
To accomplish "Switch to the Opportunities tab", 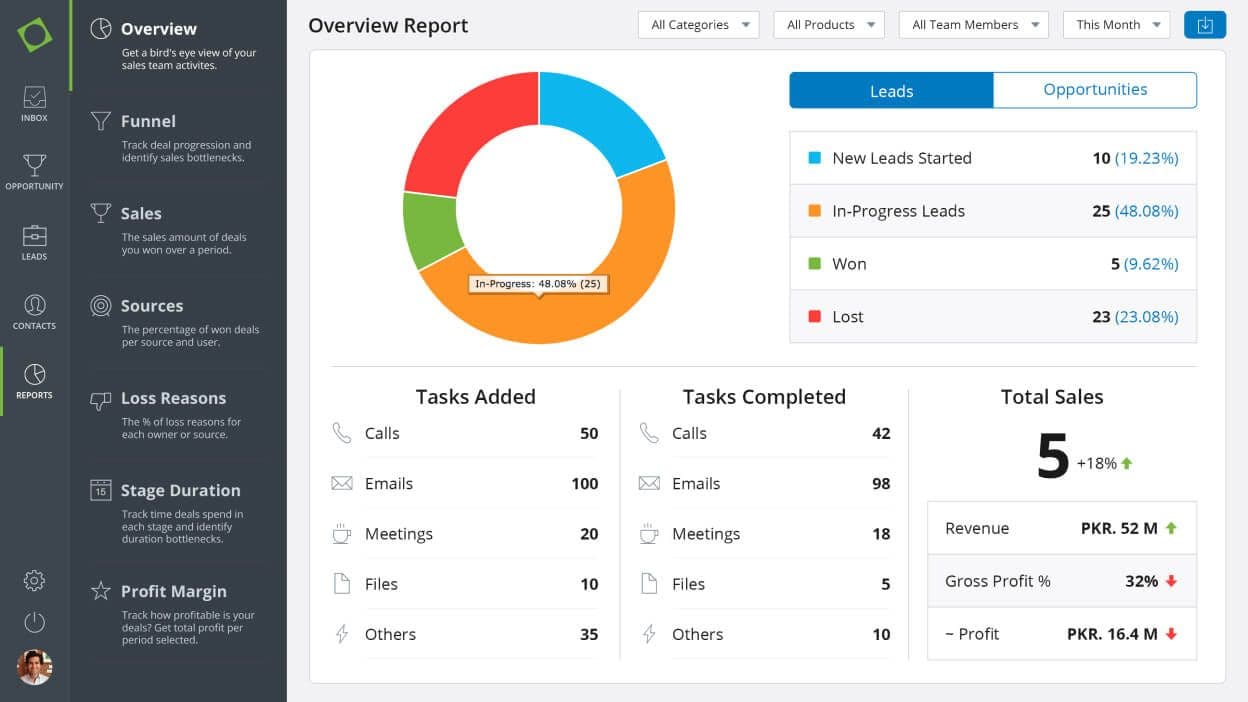I will (x=1095, y=90).
